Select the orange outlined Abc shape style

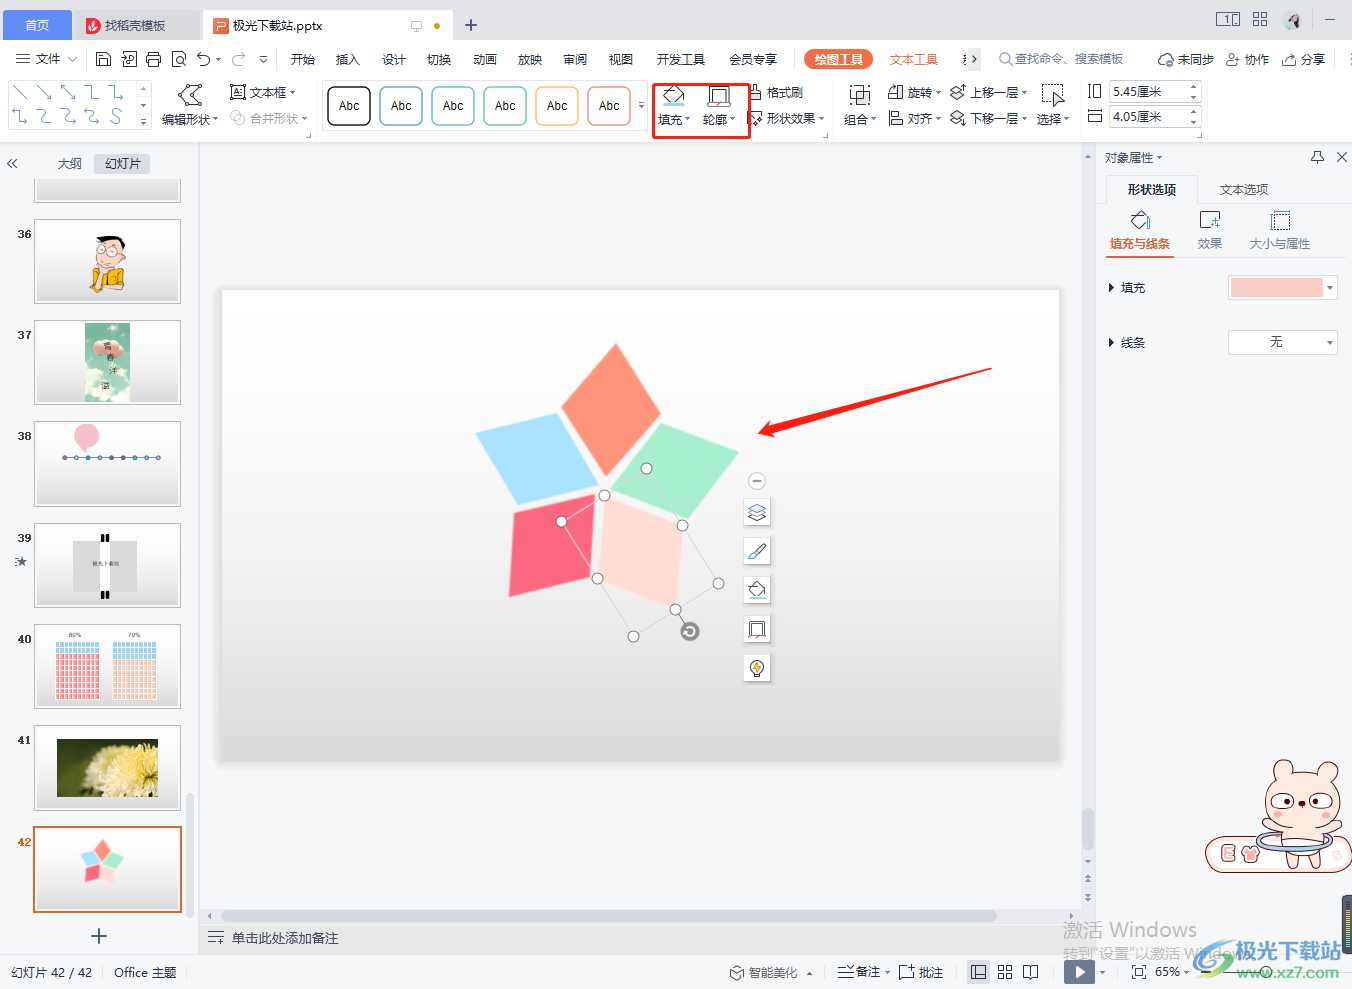[x=557, y=106]
